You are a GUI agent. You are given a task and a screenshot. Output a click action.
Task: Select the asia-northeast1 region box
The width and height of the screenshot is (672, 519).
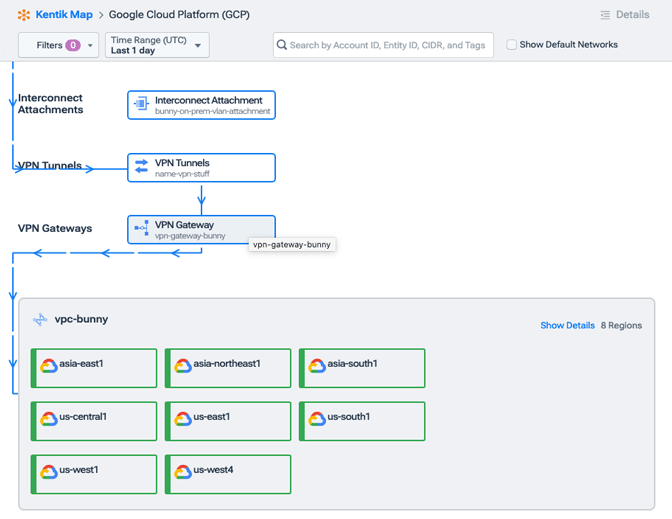228,368
